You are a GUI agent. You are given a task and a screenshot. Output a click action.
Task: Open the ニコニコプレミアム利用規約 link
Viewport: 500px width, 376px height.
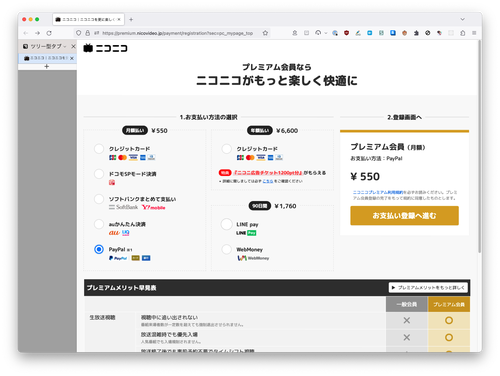[x=378, y=192]
